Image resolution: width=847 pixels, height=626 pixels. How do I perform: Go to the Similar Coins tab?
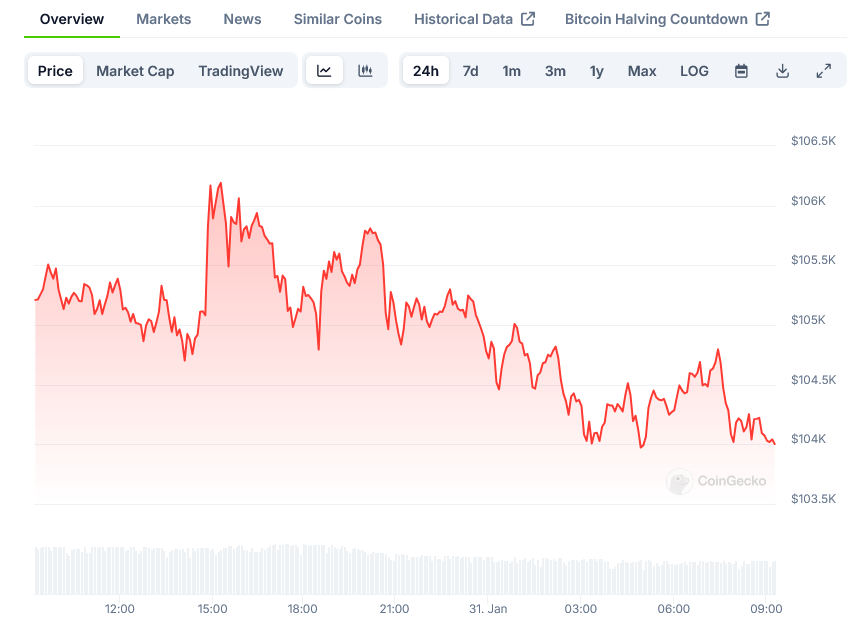point(337,19)
